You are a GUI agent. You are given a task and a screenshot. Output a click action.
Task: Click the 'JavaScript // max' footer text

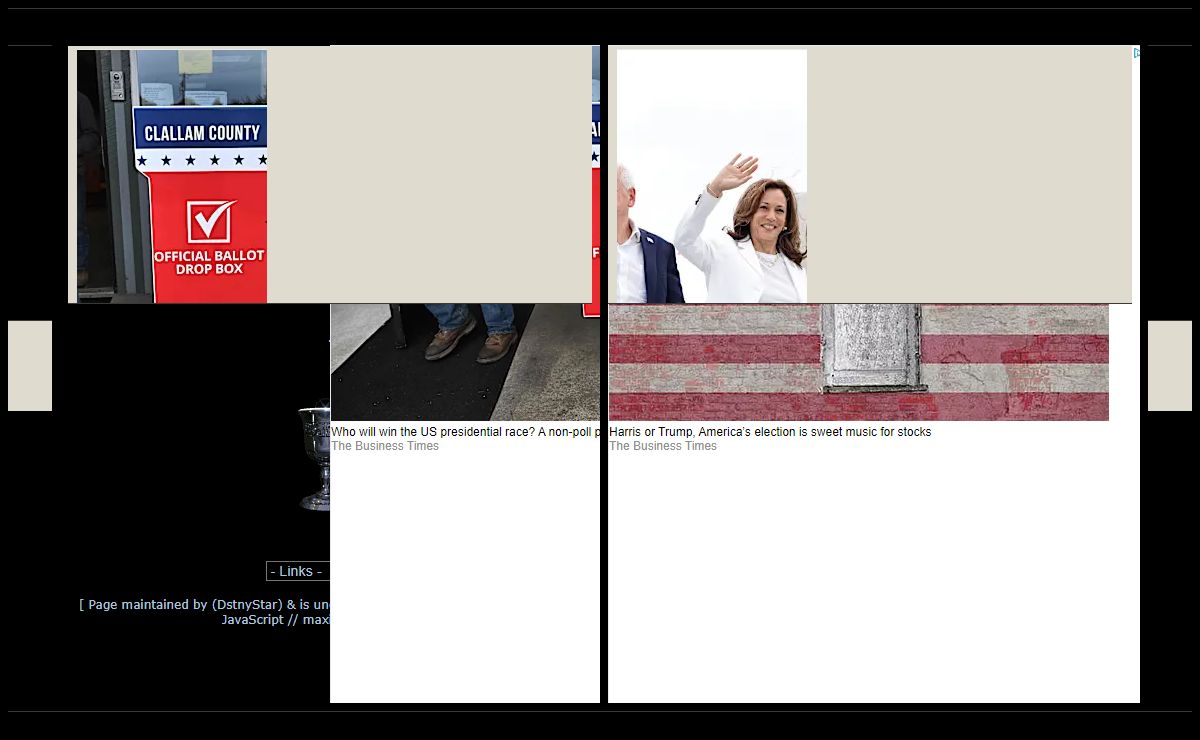[x=275, y=619]
